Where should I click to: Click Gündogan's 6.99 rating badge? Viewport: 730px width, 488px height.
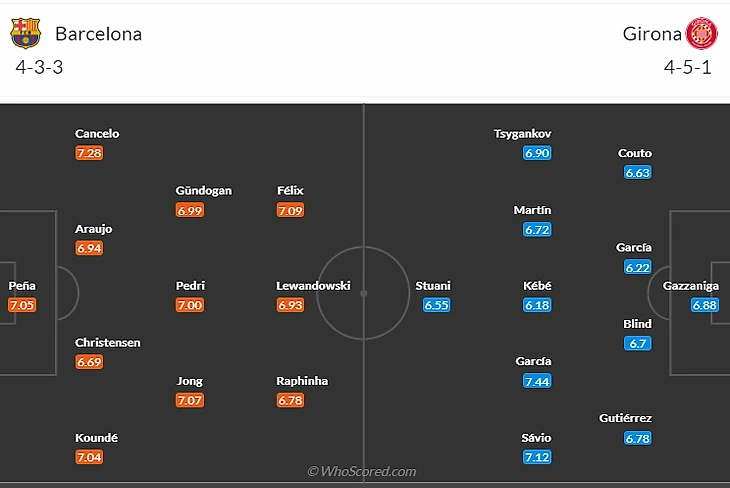point(190,210)
